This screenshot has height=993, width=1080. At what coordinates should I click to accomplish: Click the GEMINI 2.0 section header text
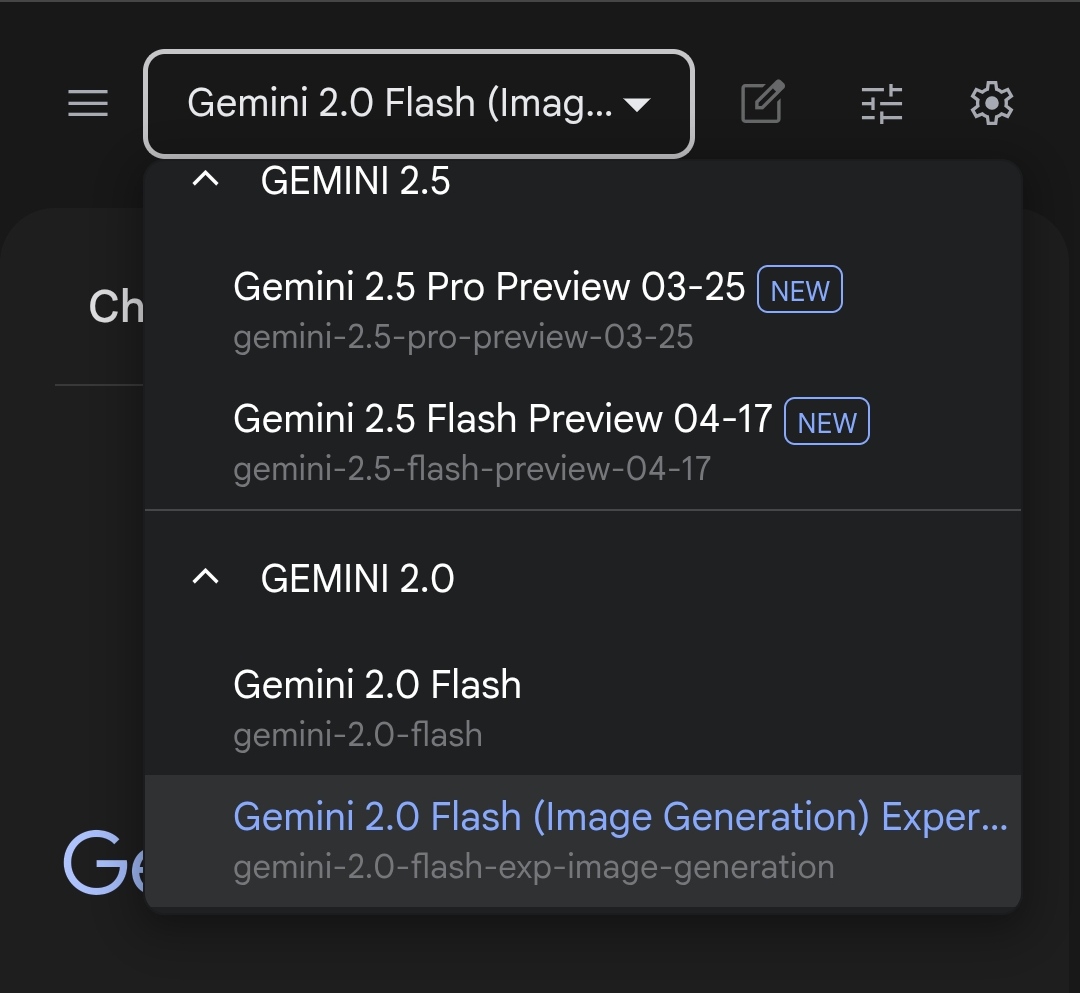(x=357, y=578)
